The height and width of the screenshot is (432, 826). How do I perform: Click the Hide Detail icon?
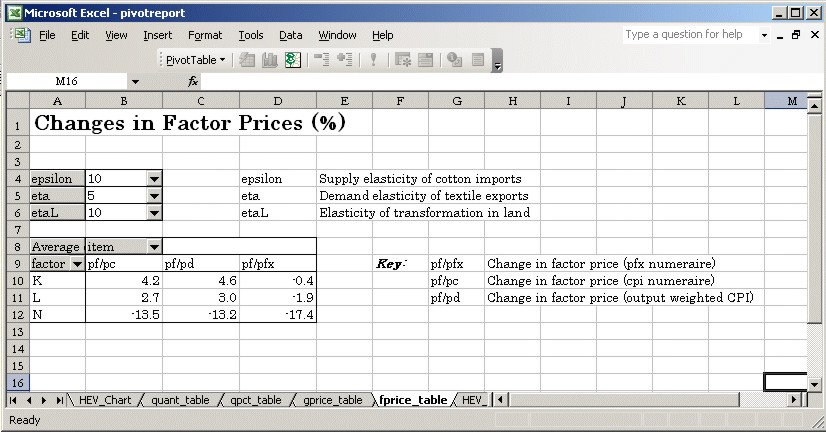click(x=322, y=60)
